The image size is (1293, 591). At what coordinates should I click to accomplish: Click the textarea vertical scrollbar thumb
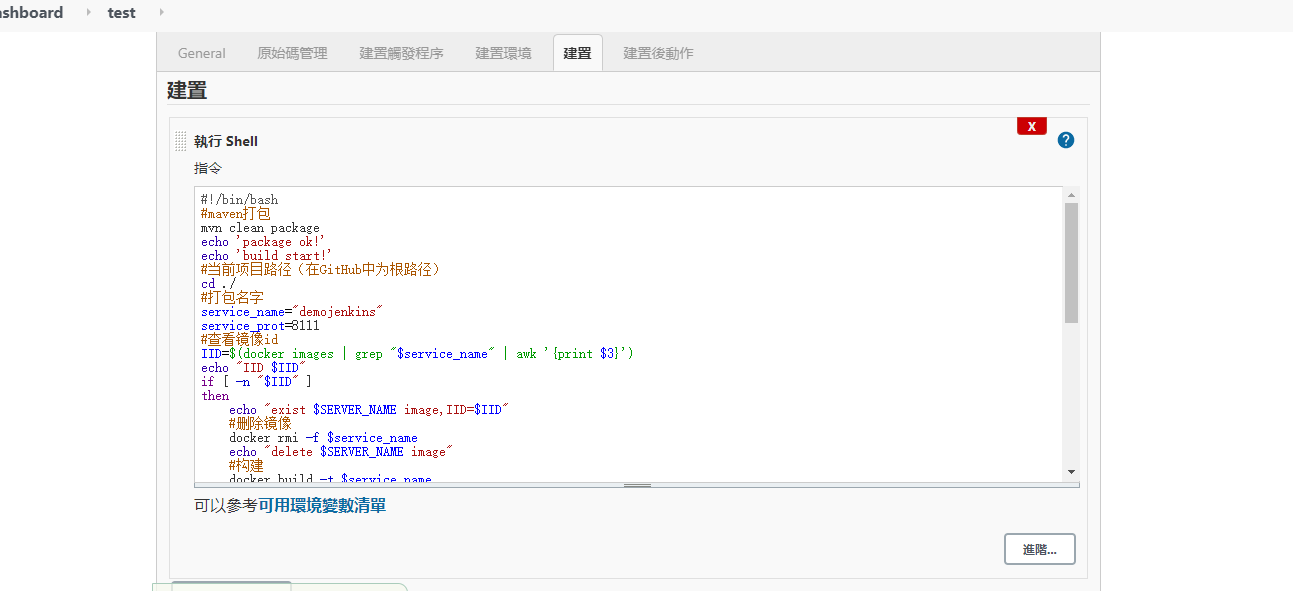1071,262
